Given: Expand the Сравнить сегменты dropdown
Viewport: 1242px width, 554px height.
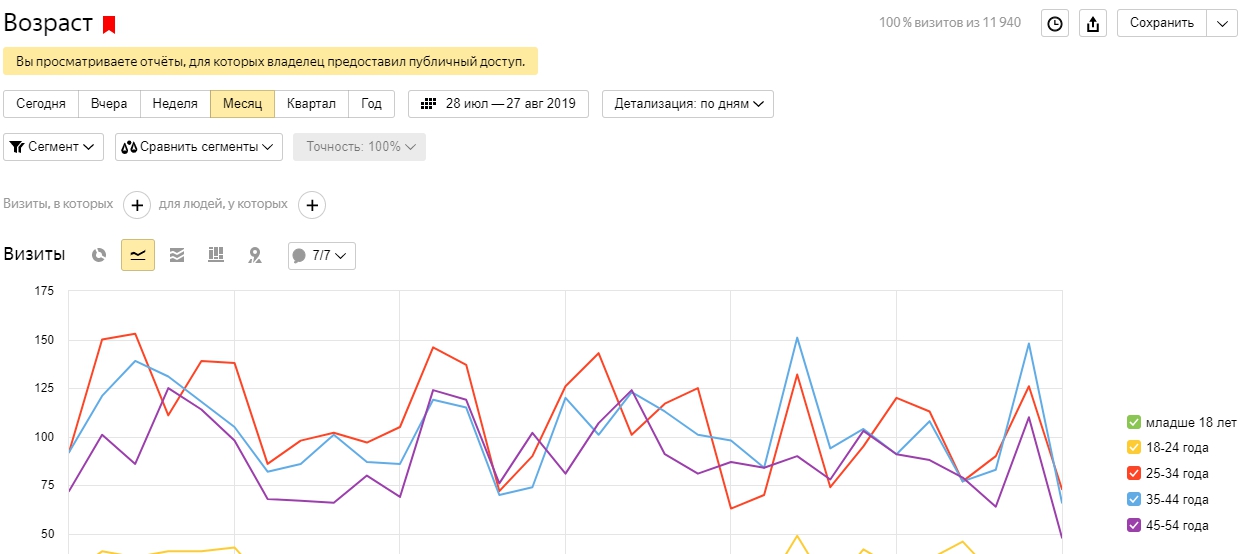Looking at the screenshot, I should [x=198, y=147].
